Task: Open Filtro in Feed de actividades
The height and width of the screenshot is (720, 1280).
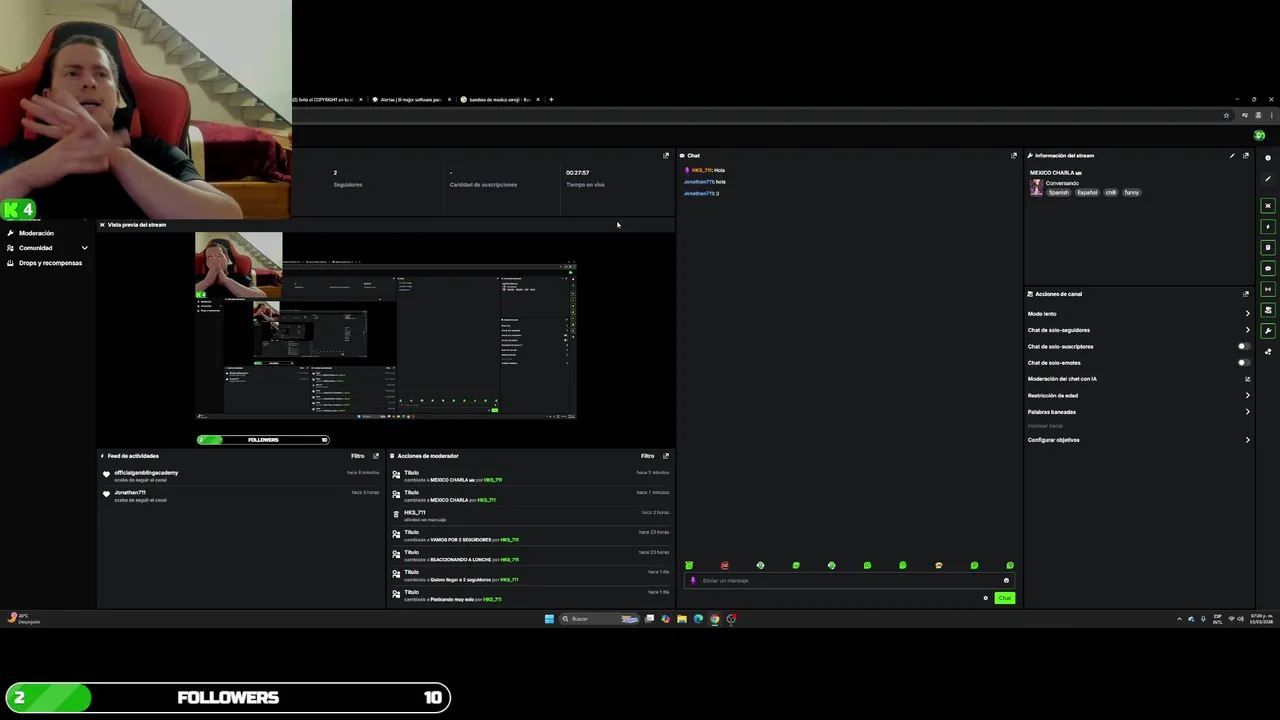Action: tap(358, 456)
